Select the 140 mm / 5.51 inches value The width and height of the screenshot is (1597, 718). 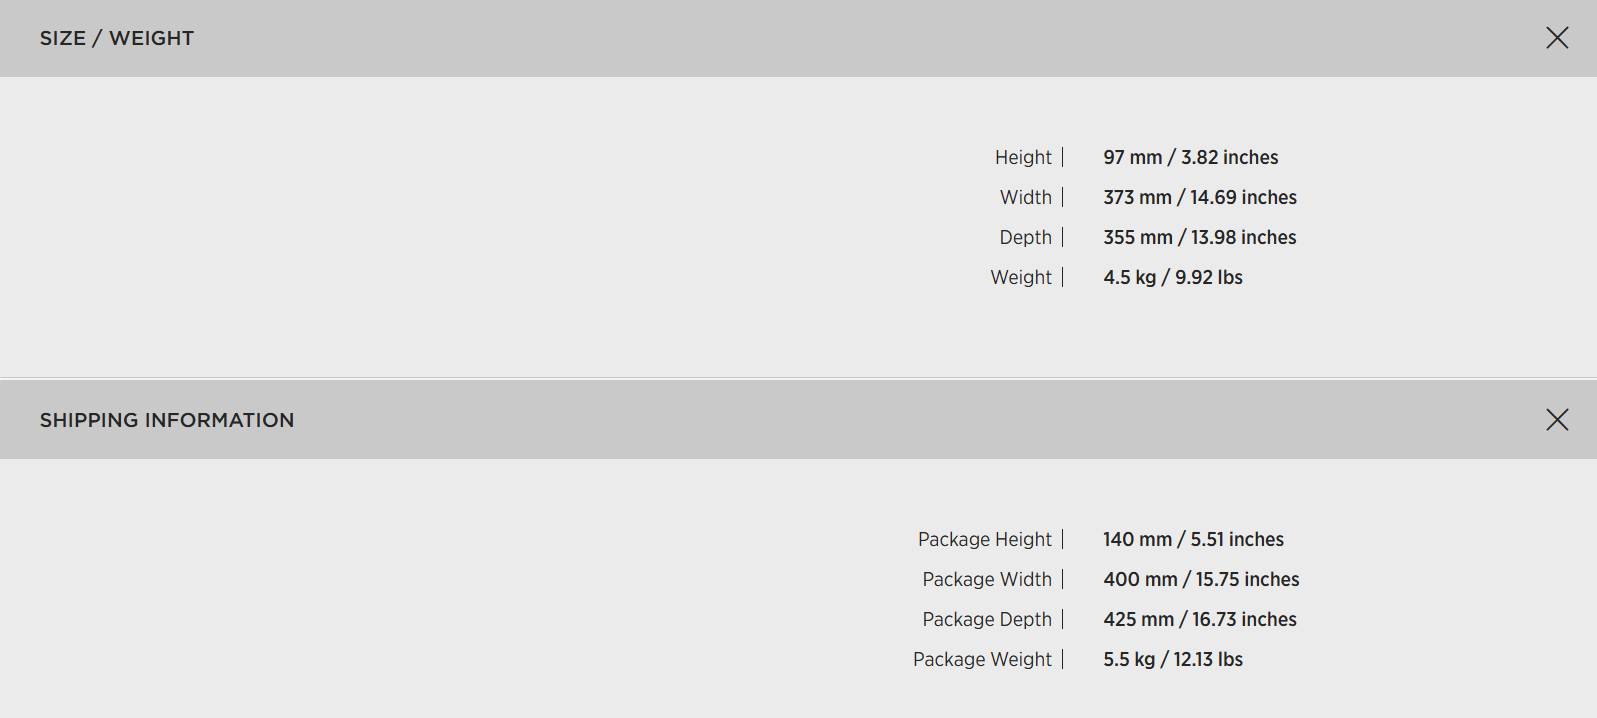(x=1193, y=539)
